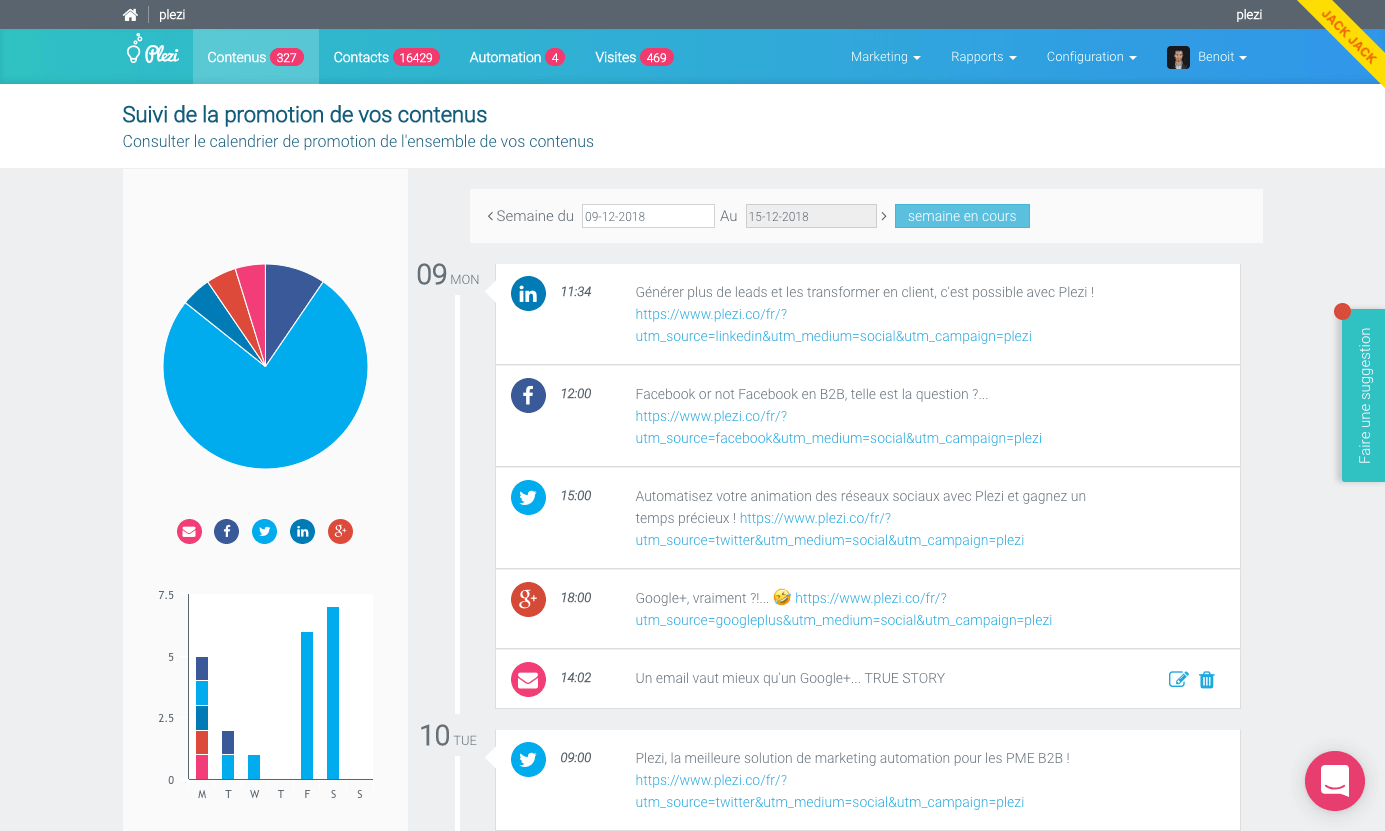This screenshot has width=1385, height=831.
Task: Toggle the Twitter filter icon under pie chart
Action: coord(264,532)
